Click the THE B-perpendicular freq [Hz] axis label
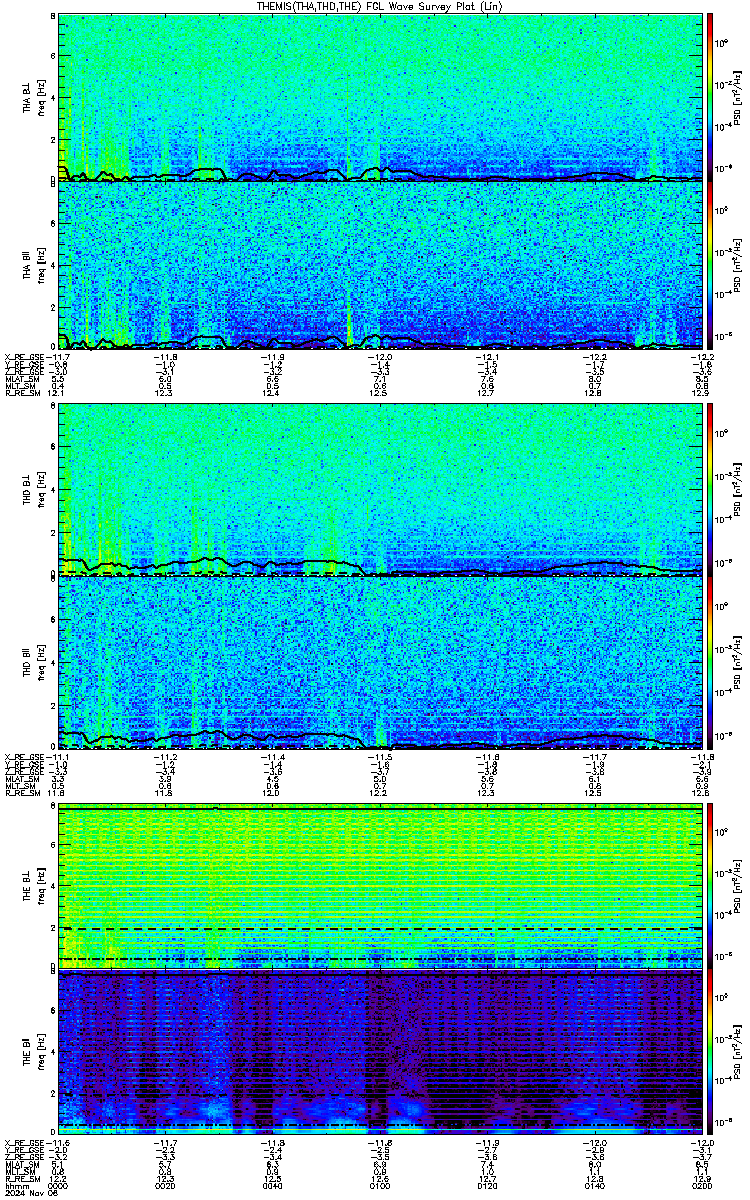Image resolution: width=750 pixels, height=1200 pixels. tap(40, 884)
